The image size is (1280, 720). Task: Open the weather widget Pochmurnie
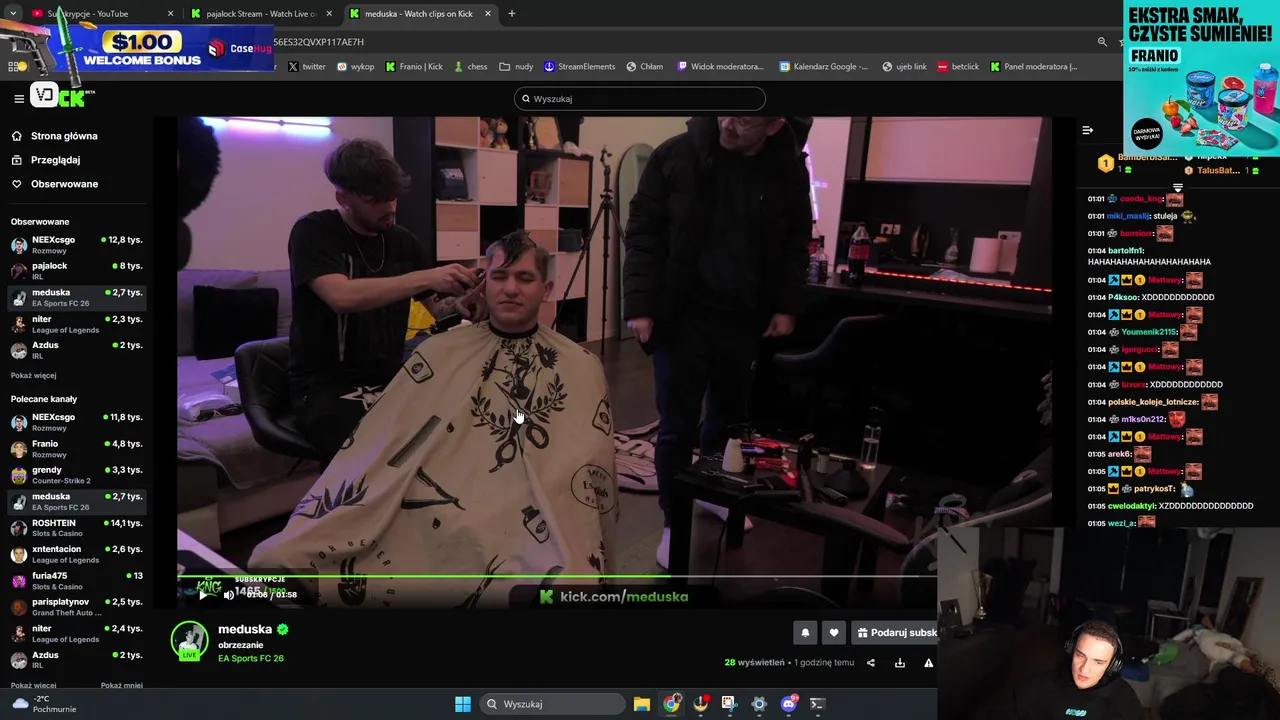(x=45, y=704)
